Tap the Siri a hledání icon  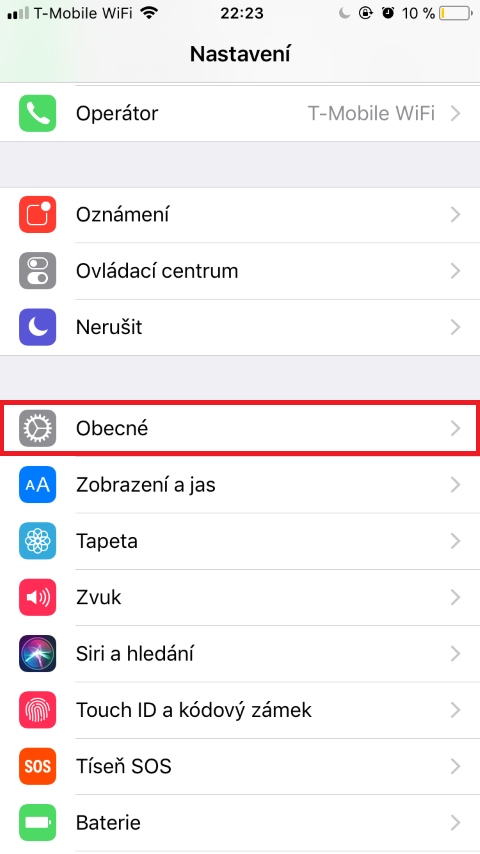38,653
